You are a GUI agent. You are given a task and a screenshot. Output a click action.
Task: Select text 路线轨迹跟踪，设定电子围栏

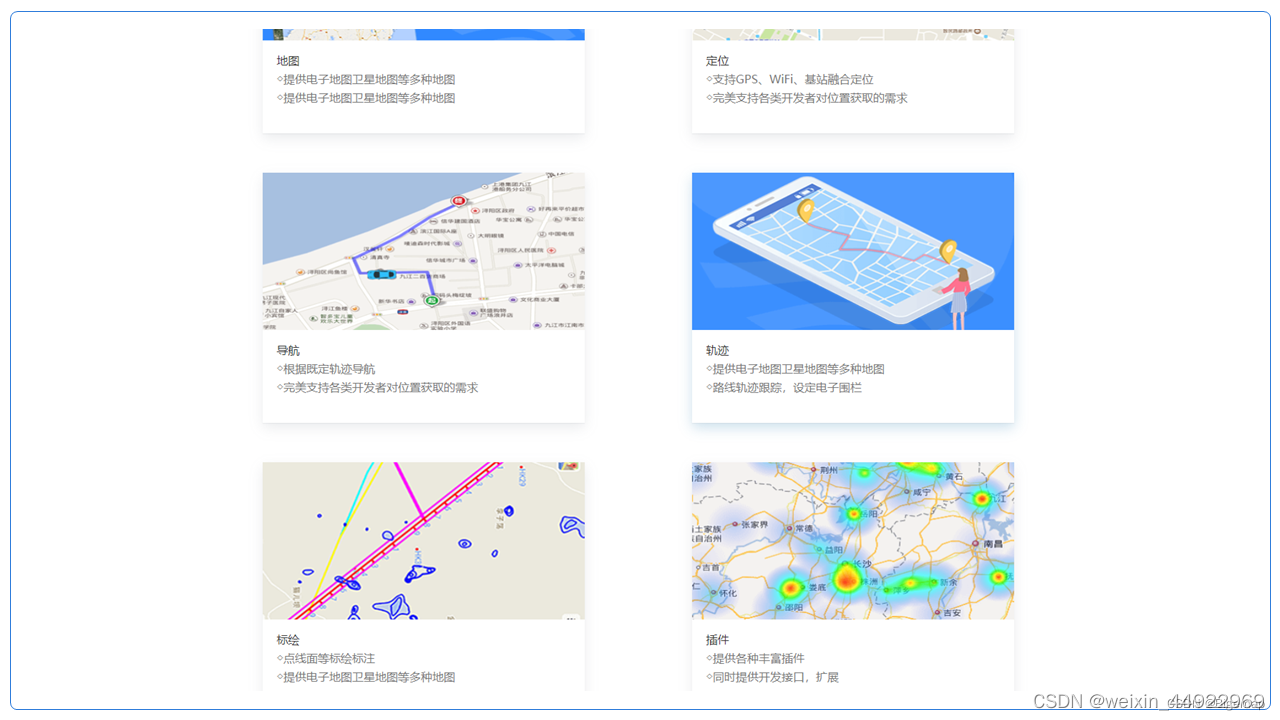tap(787, 388)
